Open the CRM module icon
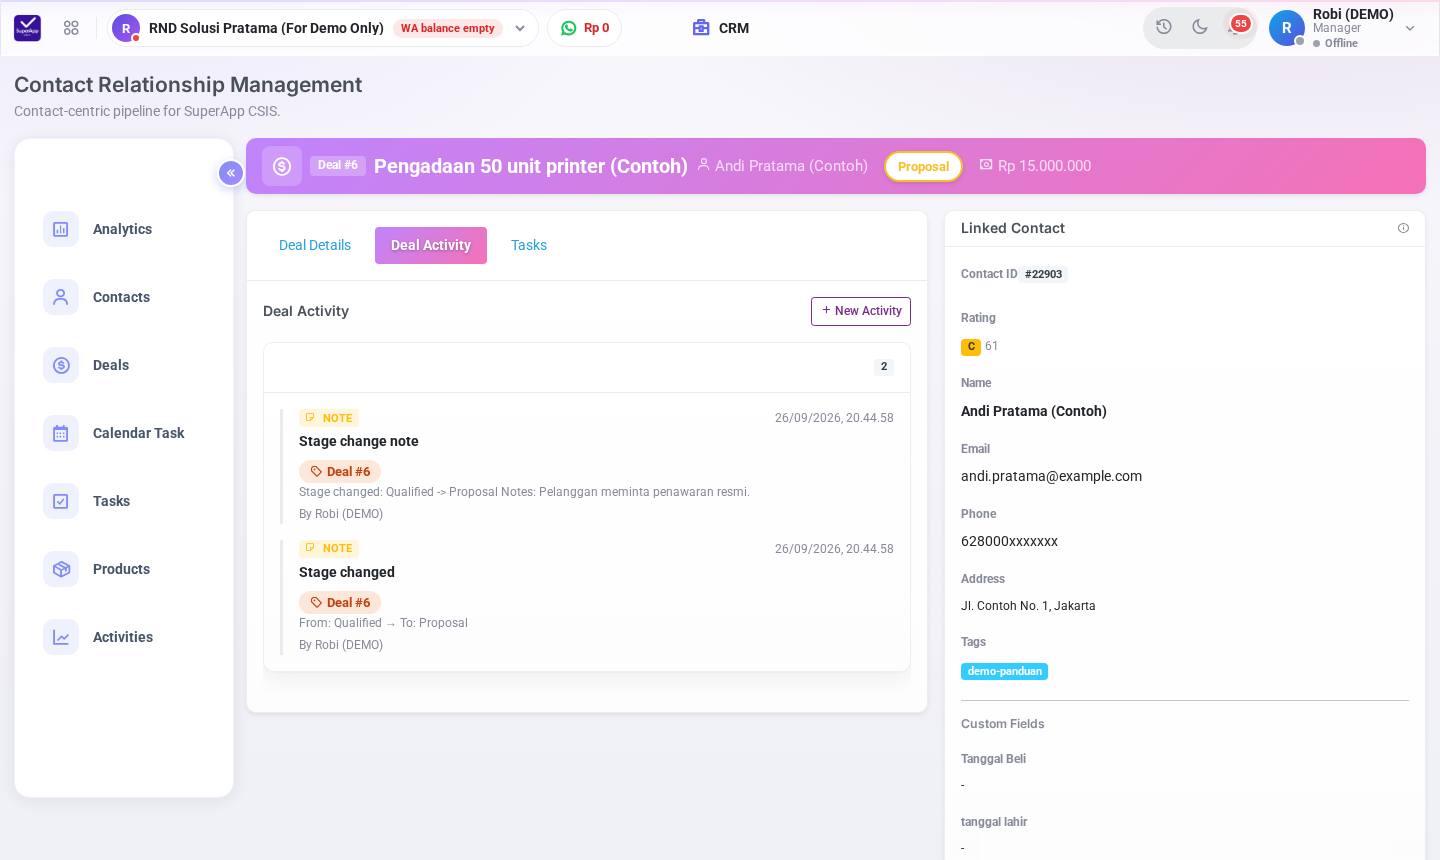 [x=701, y=28]
